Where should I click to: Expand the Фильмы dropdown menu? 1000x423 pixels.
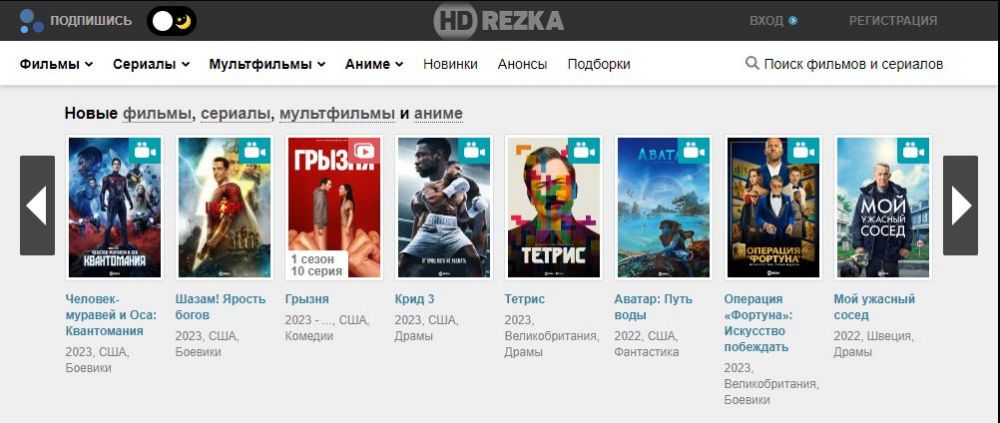coord(56,64)
